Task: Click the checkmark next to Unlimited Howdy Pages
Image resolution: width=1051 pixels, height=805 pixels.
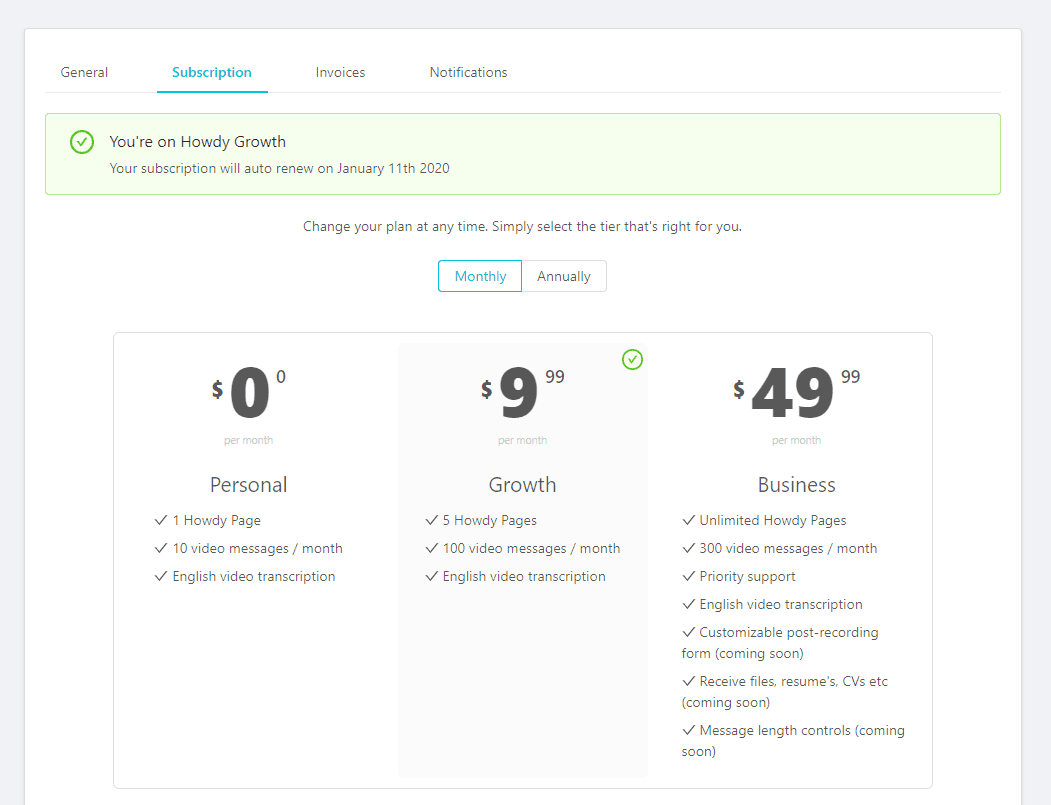Action: pos(688,521)
